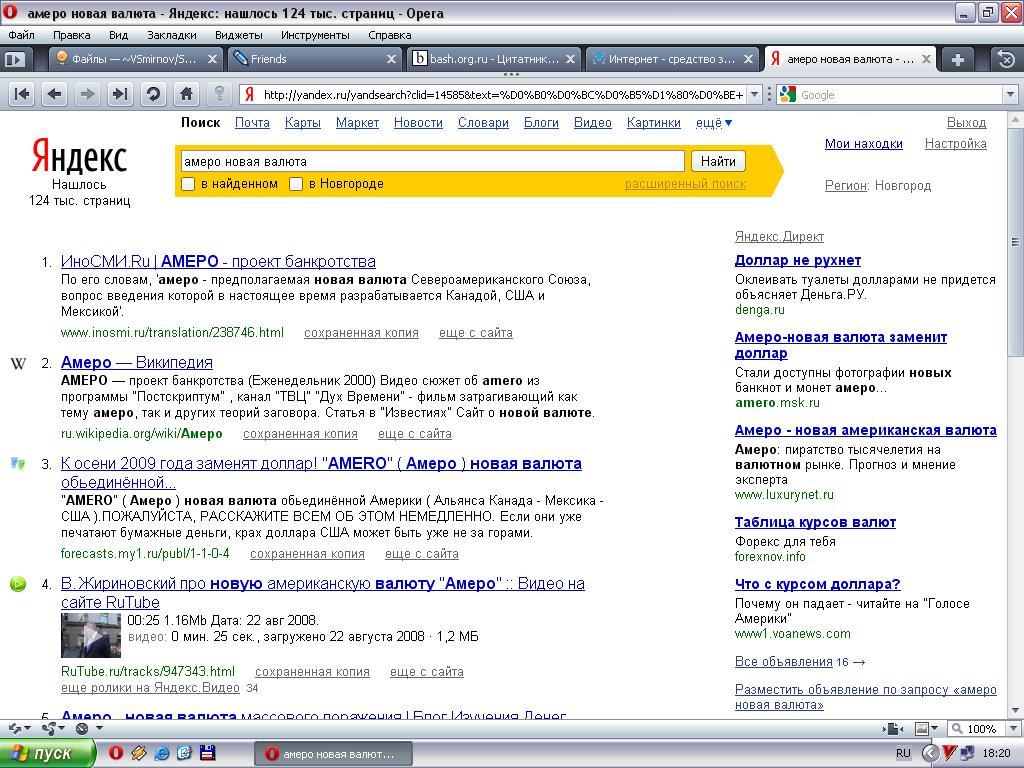Click the Найти search button
Image resolution: width=1024 pixels, height=768 pixels.
pos(718,161)
